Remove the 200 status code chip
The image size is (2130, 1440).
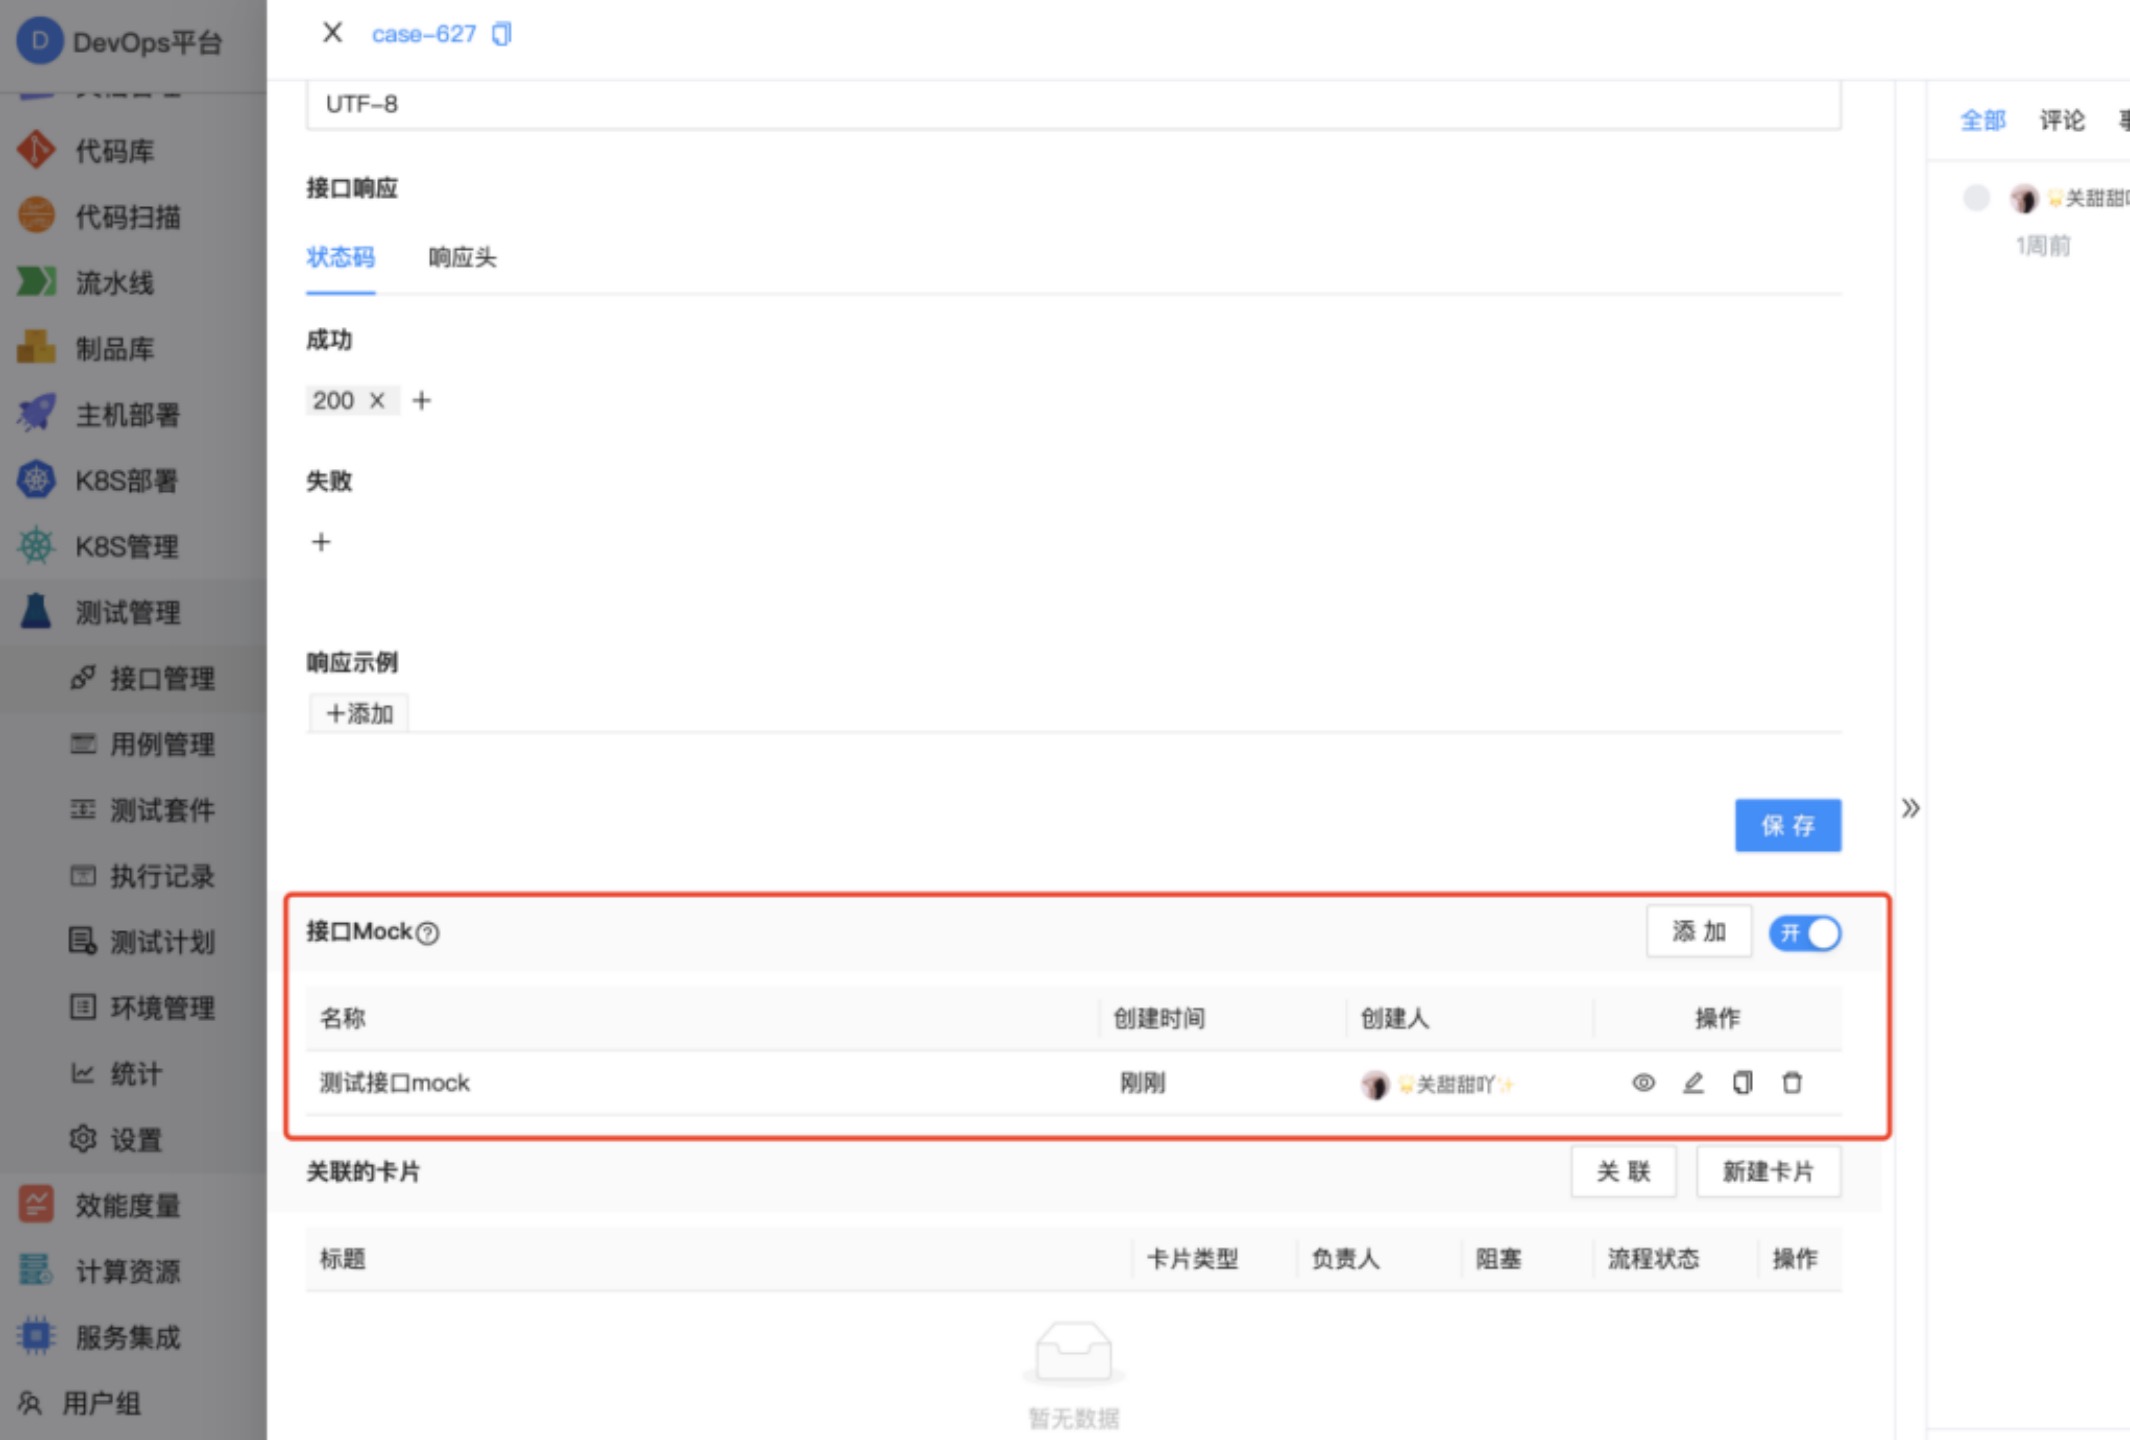(x=377, y=400)
